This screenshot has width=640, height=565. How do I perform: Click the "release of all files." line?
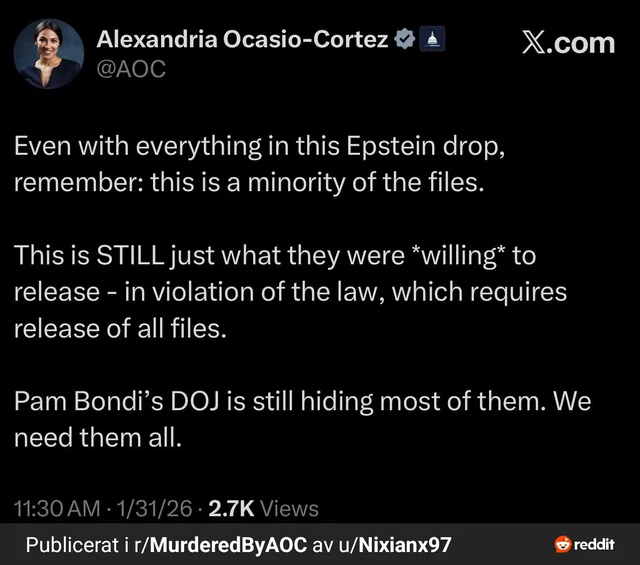click(x=120, y=328)
